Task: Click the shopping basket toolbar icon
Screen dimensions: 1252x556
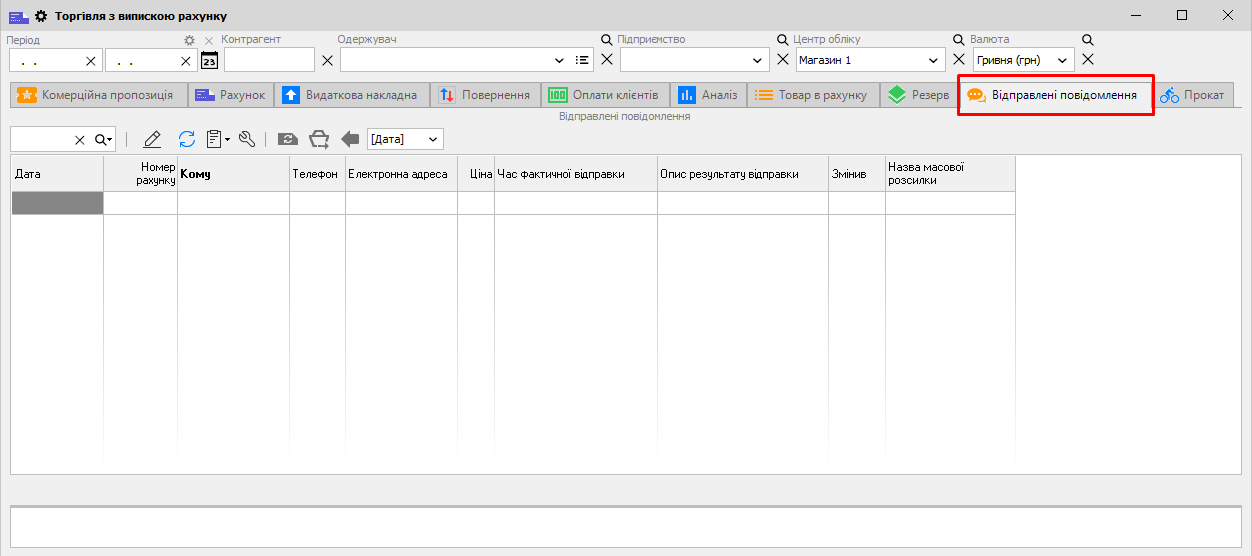Action: (318, 140)
